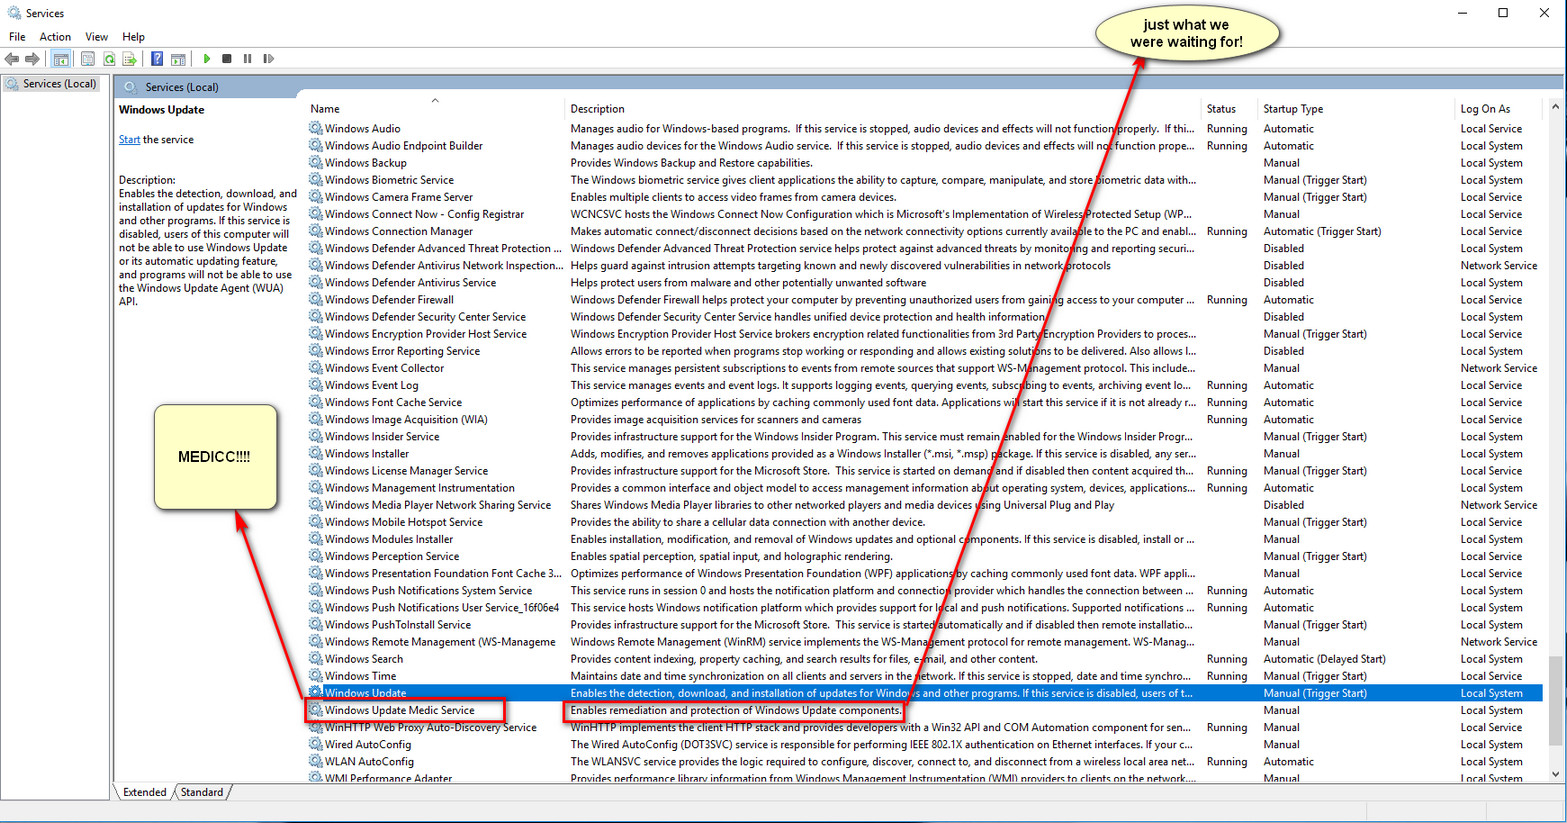The width and height of the screenshot is (1567, 823).
Task: Select Windows Connection Manager row
Action: point(925,231)
